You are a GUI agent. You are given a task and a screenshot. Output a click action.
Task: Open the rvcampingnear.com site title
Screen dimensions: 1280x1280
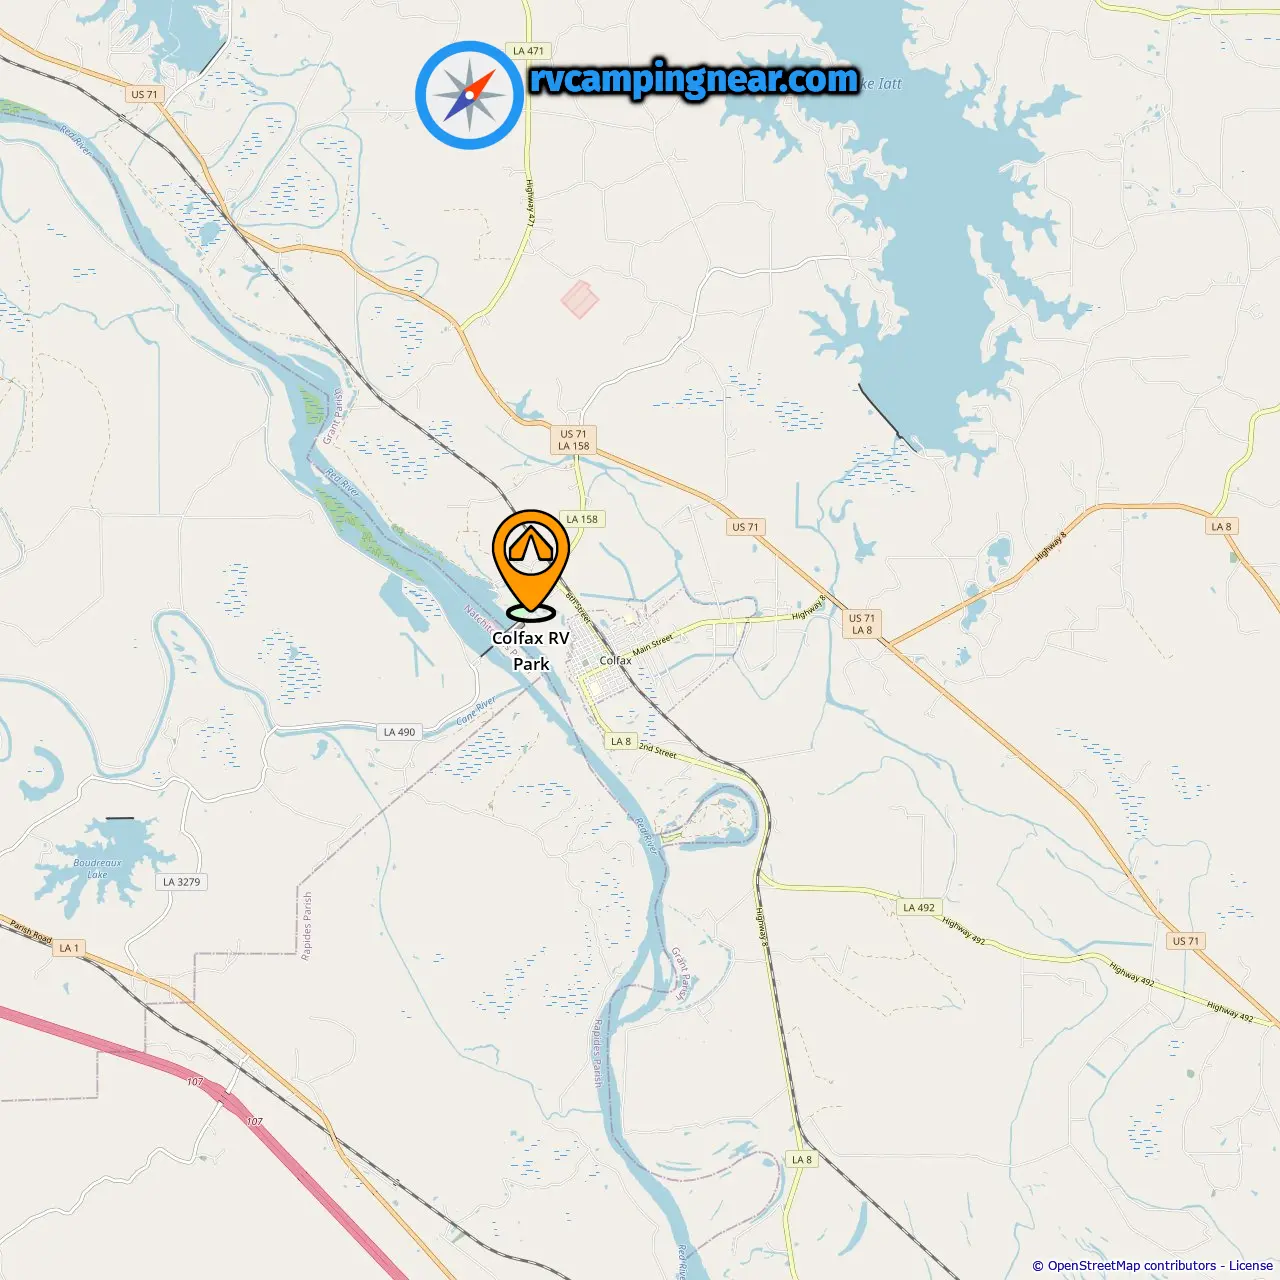point(694,80)
